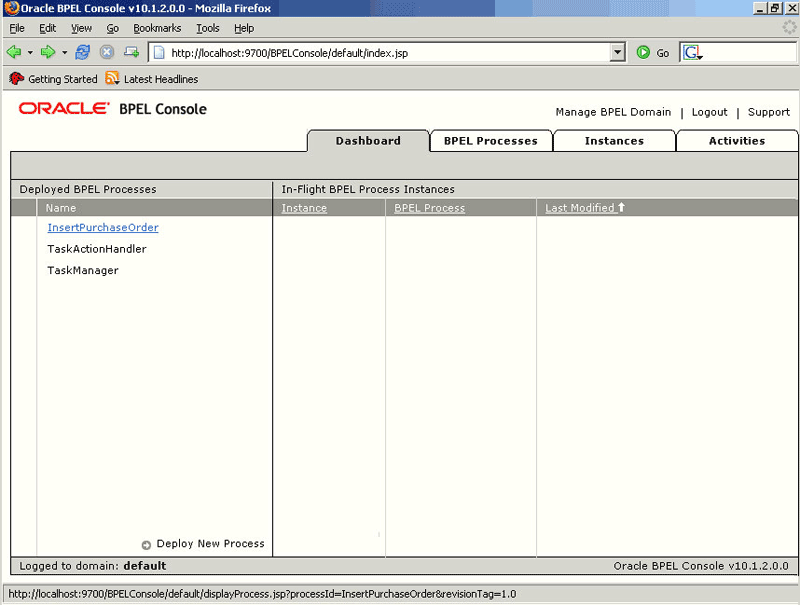Click the page icon in the address bar
Image resolution: width=800 pixels, height=605 pixels.
point(159,53)
